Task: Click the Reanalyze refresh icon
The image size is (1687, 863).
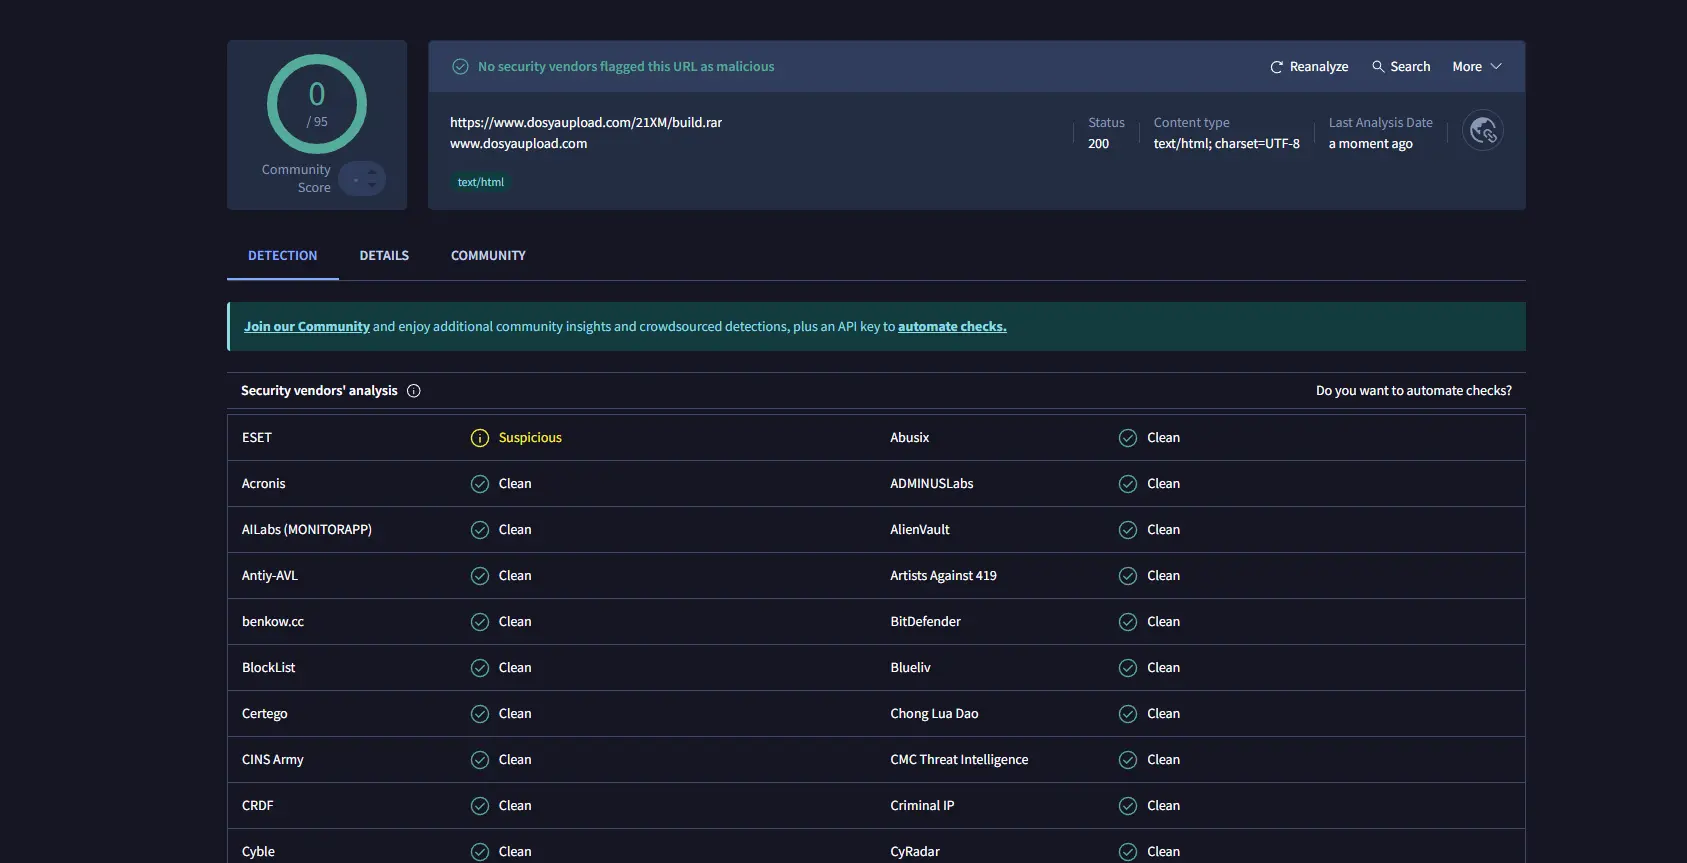Action: (x=1276, y=67)
